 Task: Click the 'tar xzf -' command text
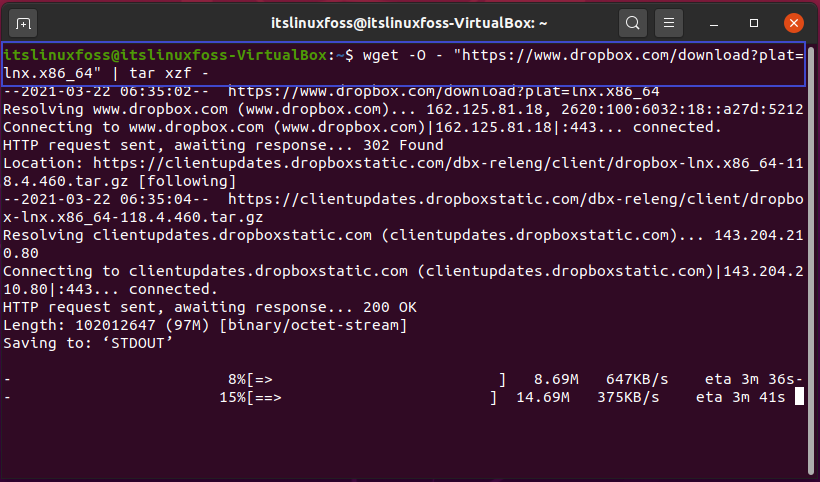169,73
